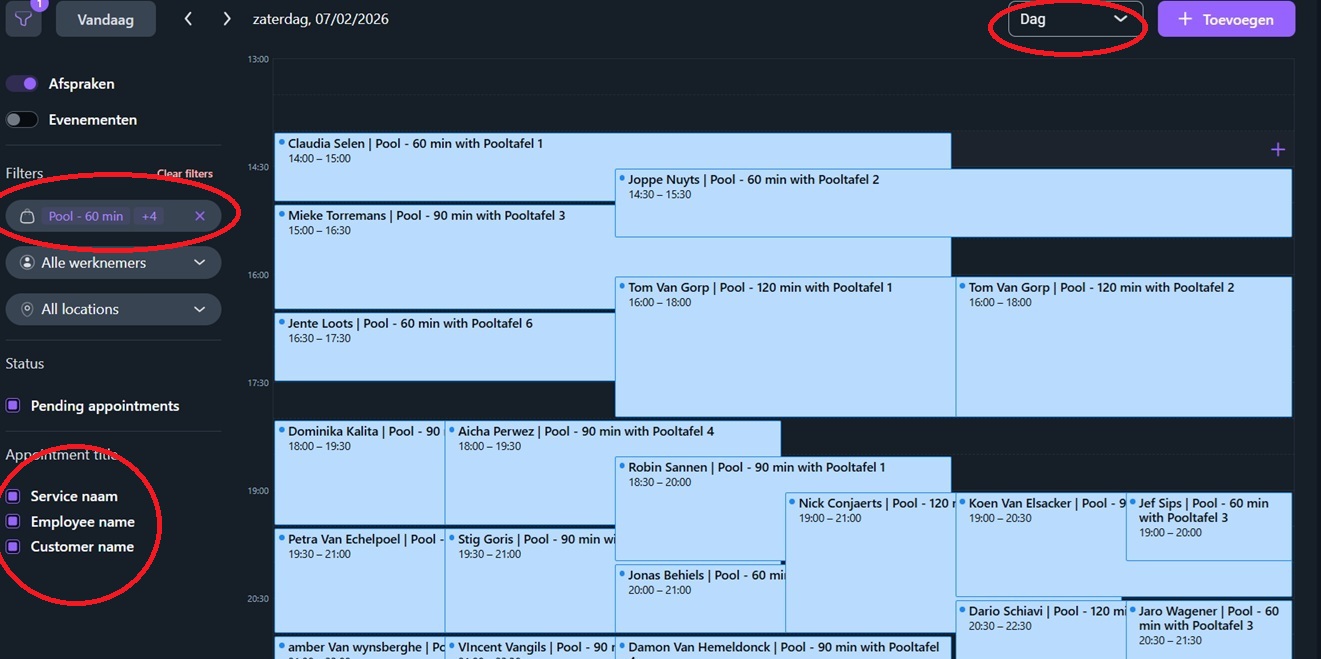Uncheck Pending appointments checkbox

coord(13,406)
